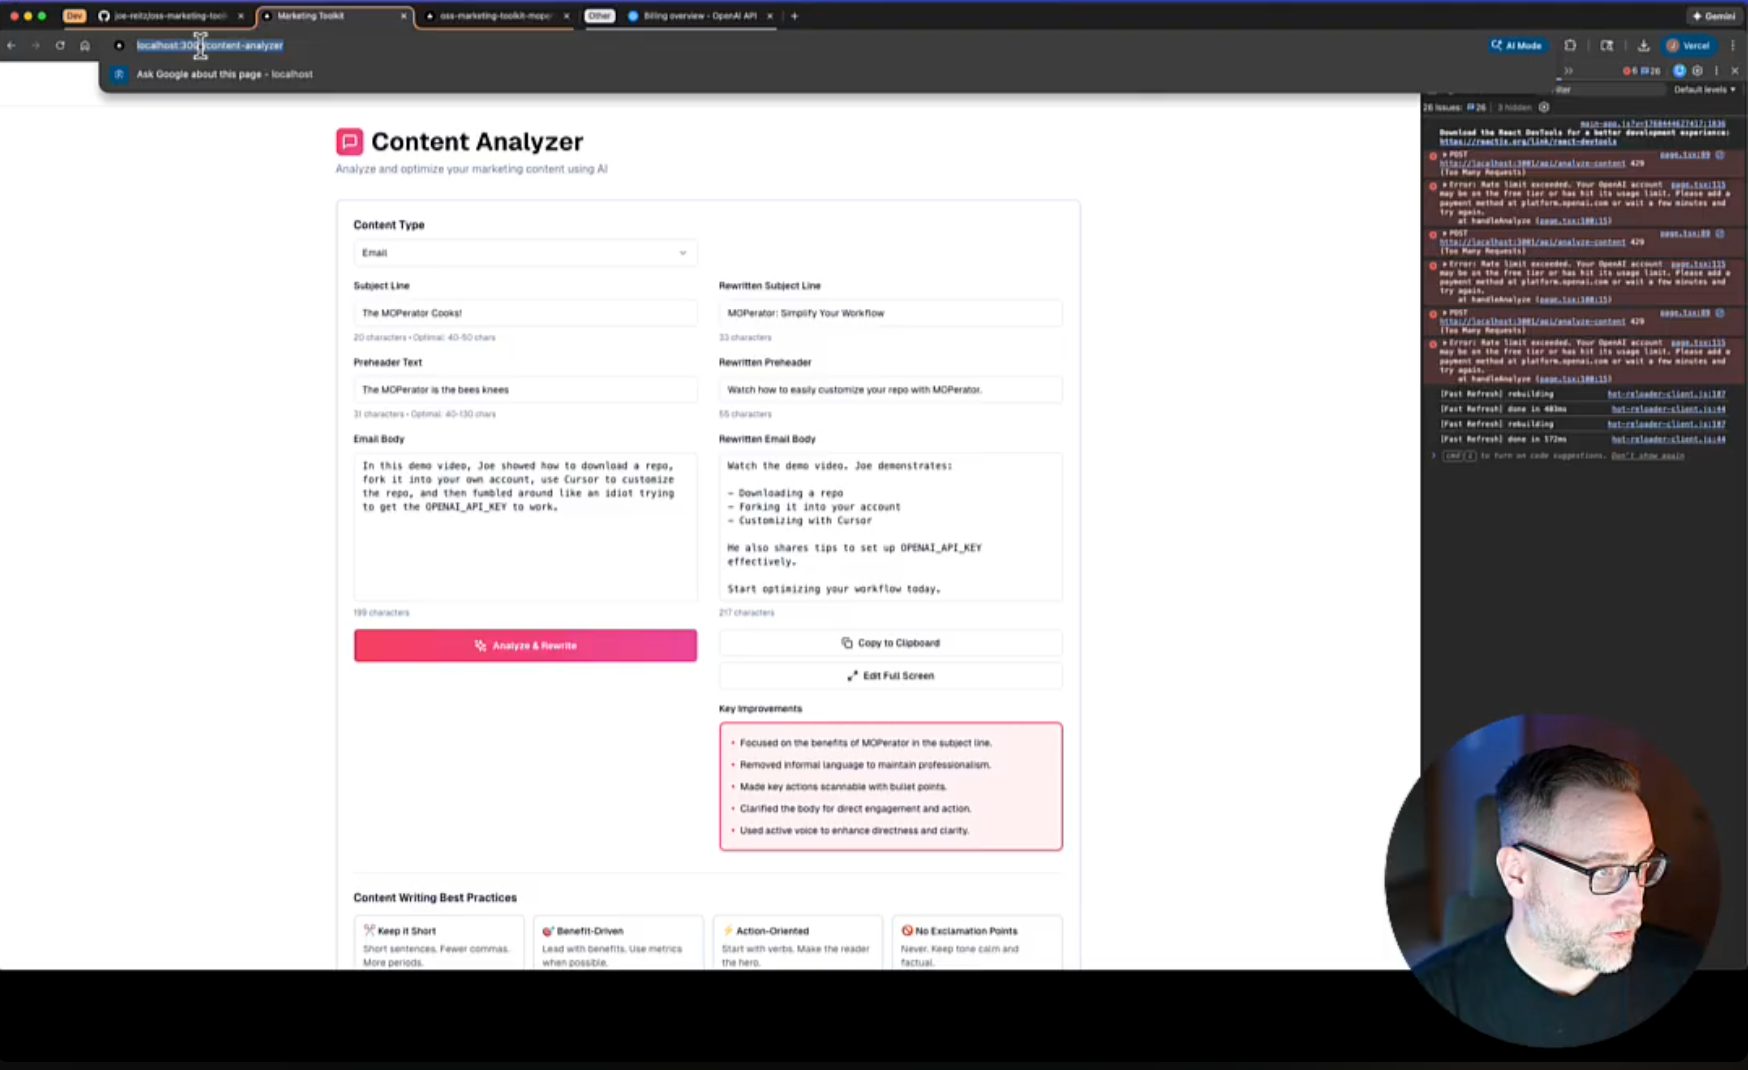Click into the Email Body textarea
Screen dimensions: 1748x1070
(525, 527)
